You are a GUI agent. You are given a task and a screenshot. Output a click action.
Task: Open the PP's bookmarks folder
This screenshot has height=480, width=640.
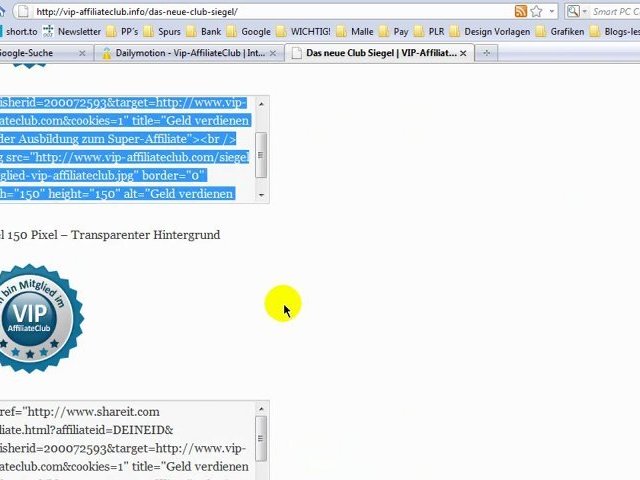point(123,32)
